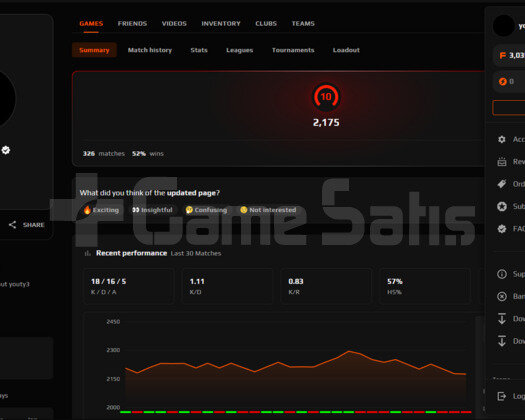Click the 2,175 Elo value
This screenshot has height=420, width=525.
(326, 123)
